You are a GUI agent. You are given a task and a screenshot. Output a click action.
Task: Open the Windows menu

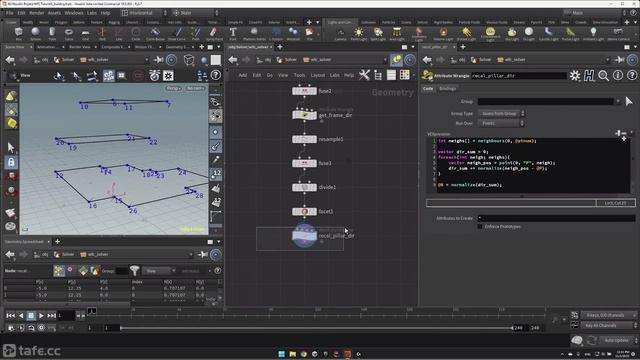74,13
